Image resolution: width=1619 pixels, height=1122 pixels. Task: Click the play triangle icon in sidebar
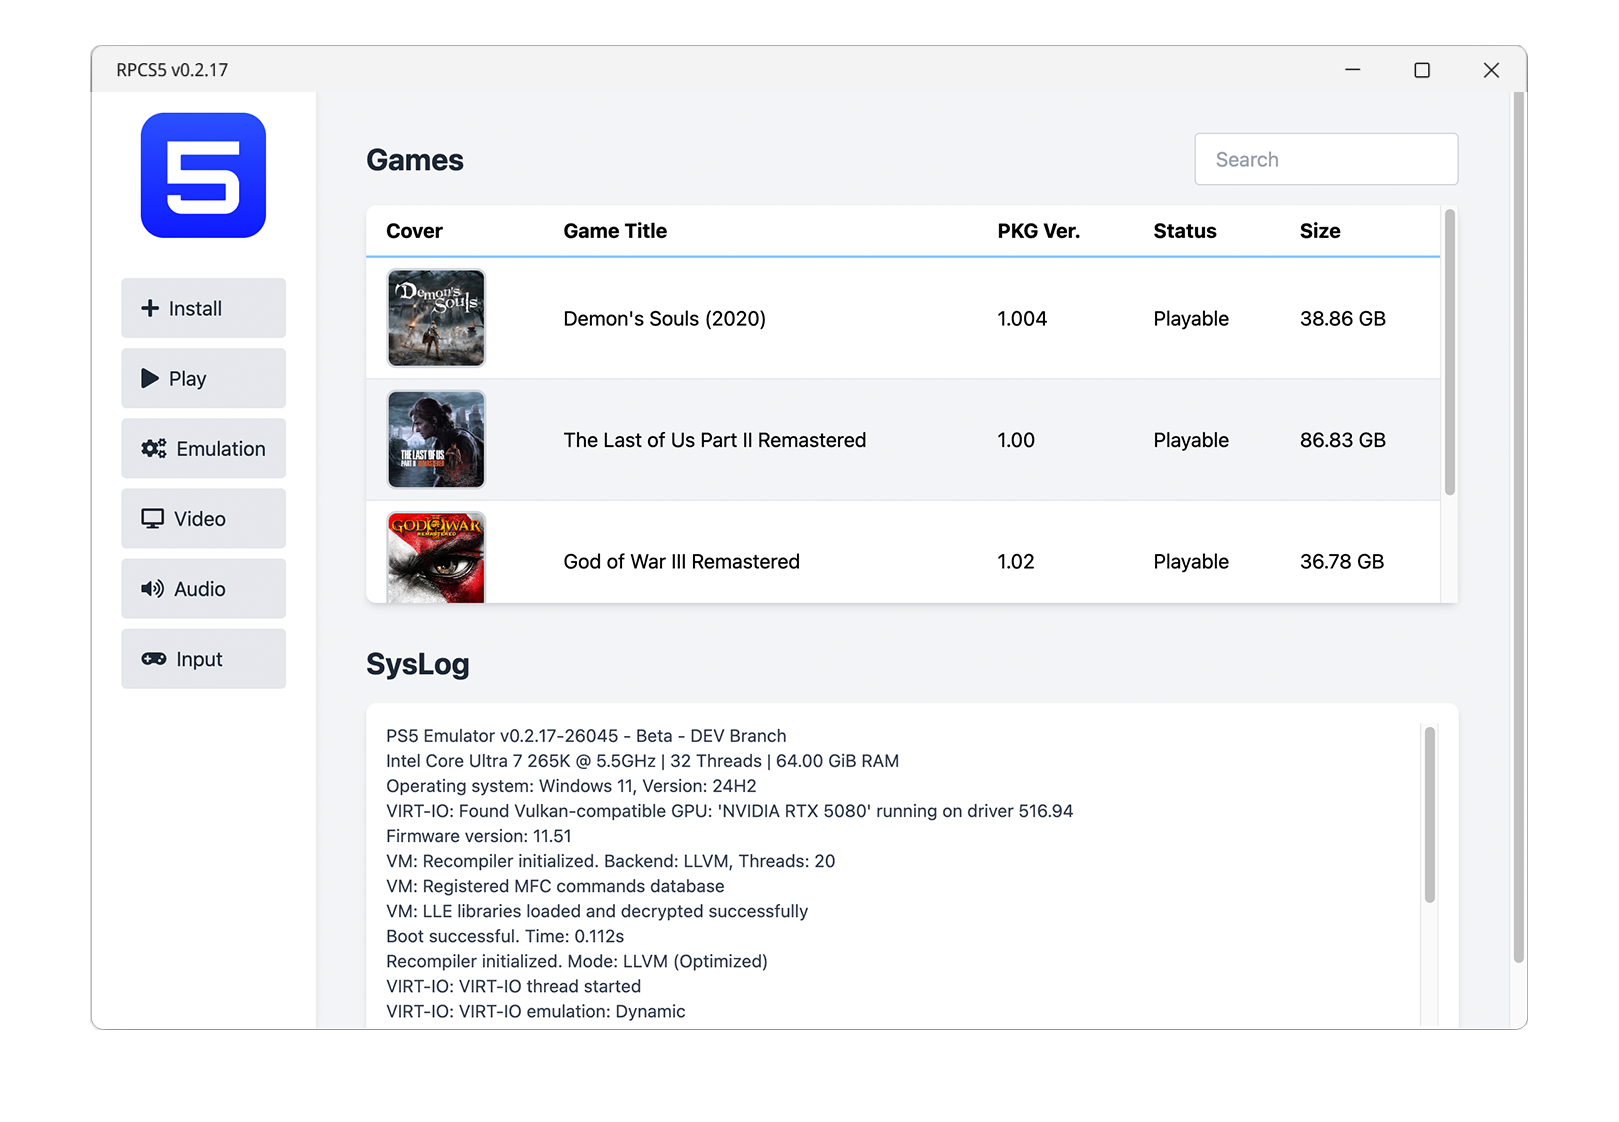pos(150,378)
